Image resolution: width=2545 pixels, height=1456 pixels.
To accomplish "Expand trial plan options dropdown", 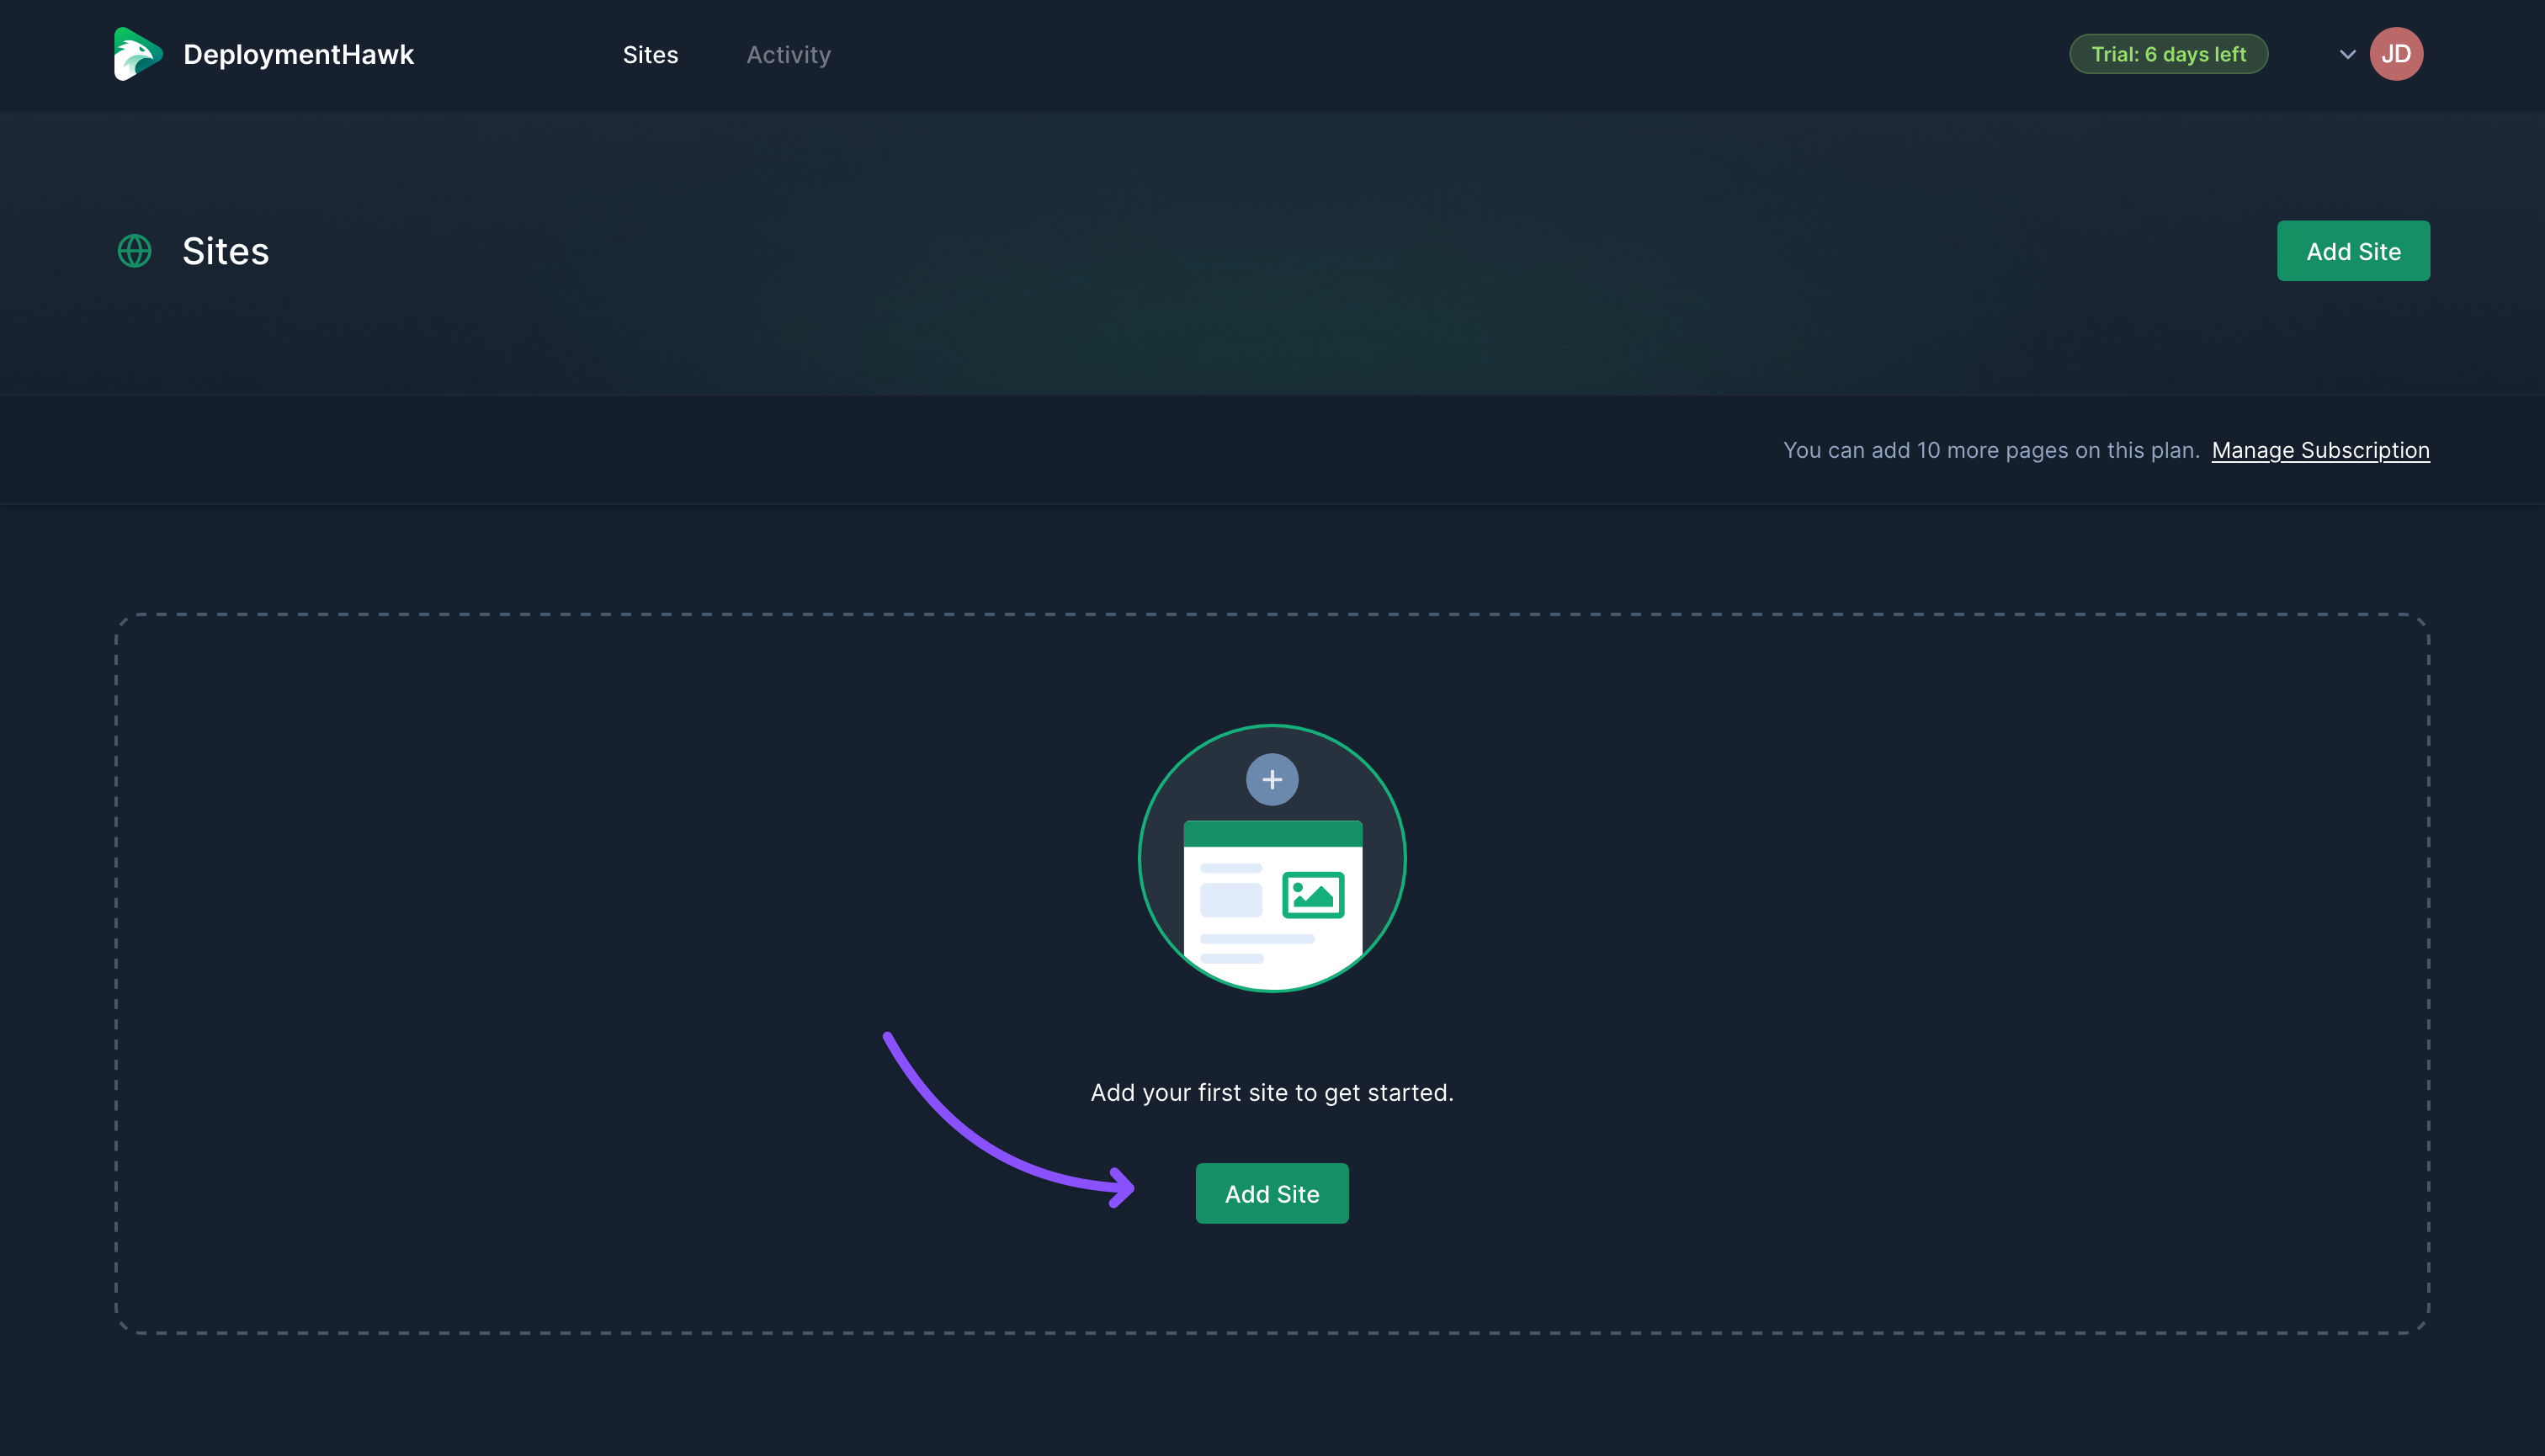I will tap(2349, 54).
